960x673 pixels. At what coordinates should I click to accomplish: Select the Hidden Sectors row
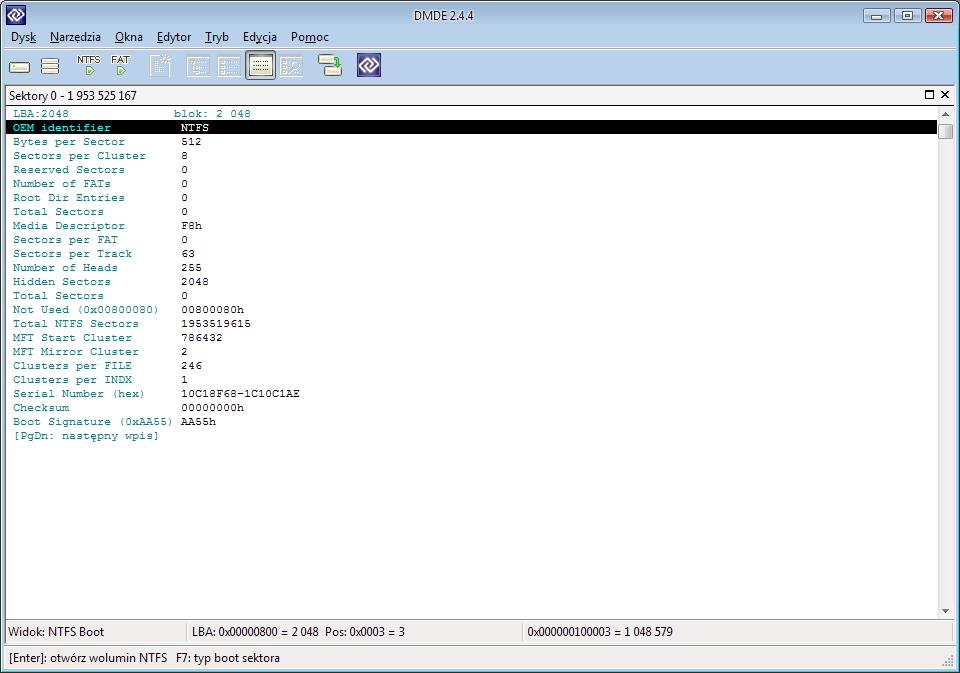(471, 282)
